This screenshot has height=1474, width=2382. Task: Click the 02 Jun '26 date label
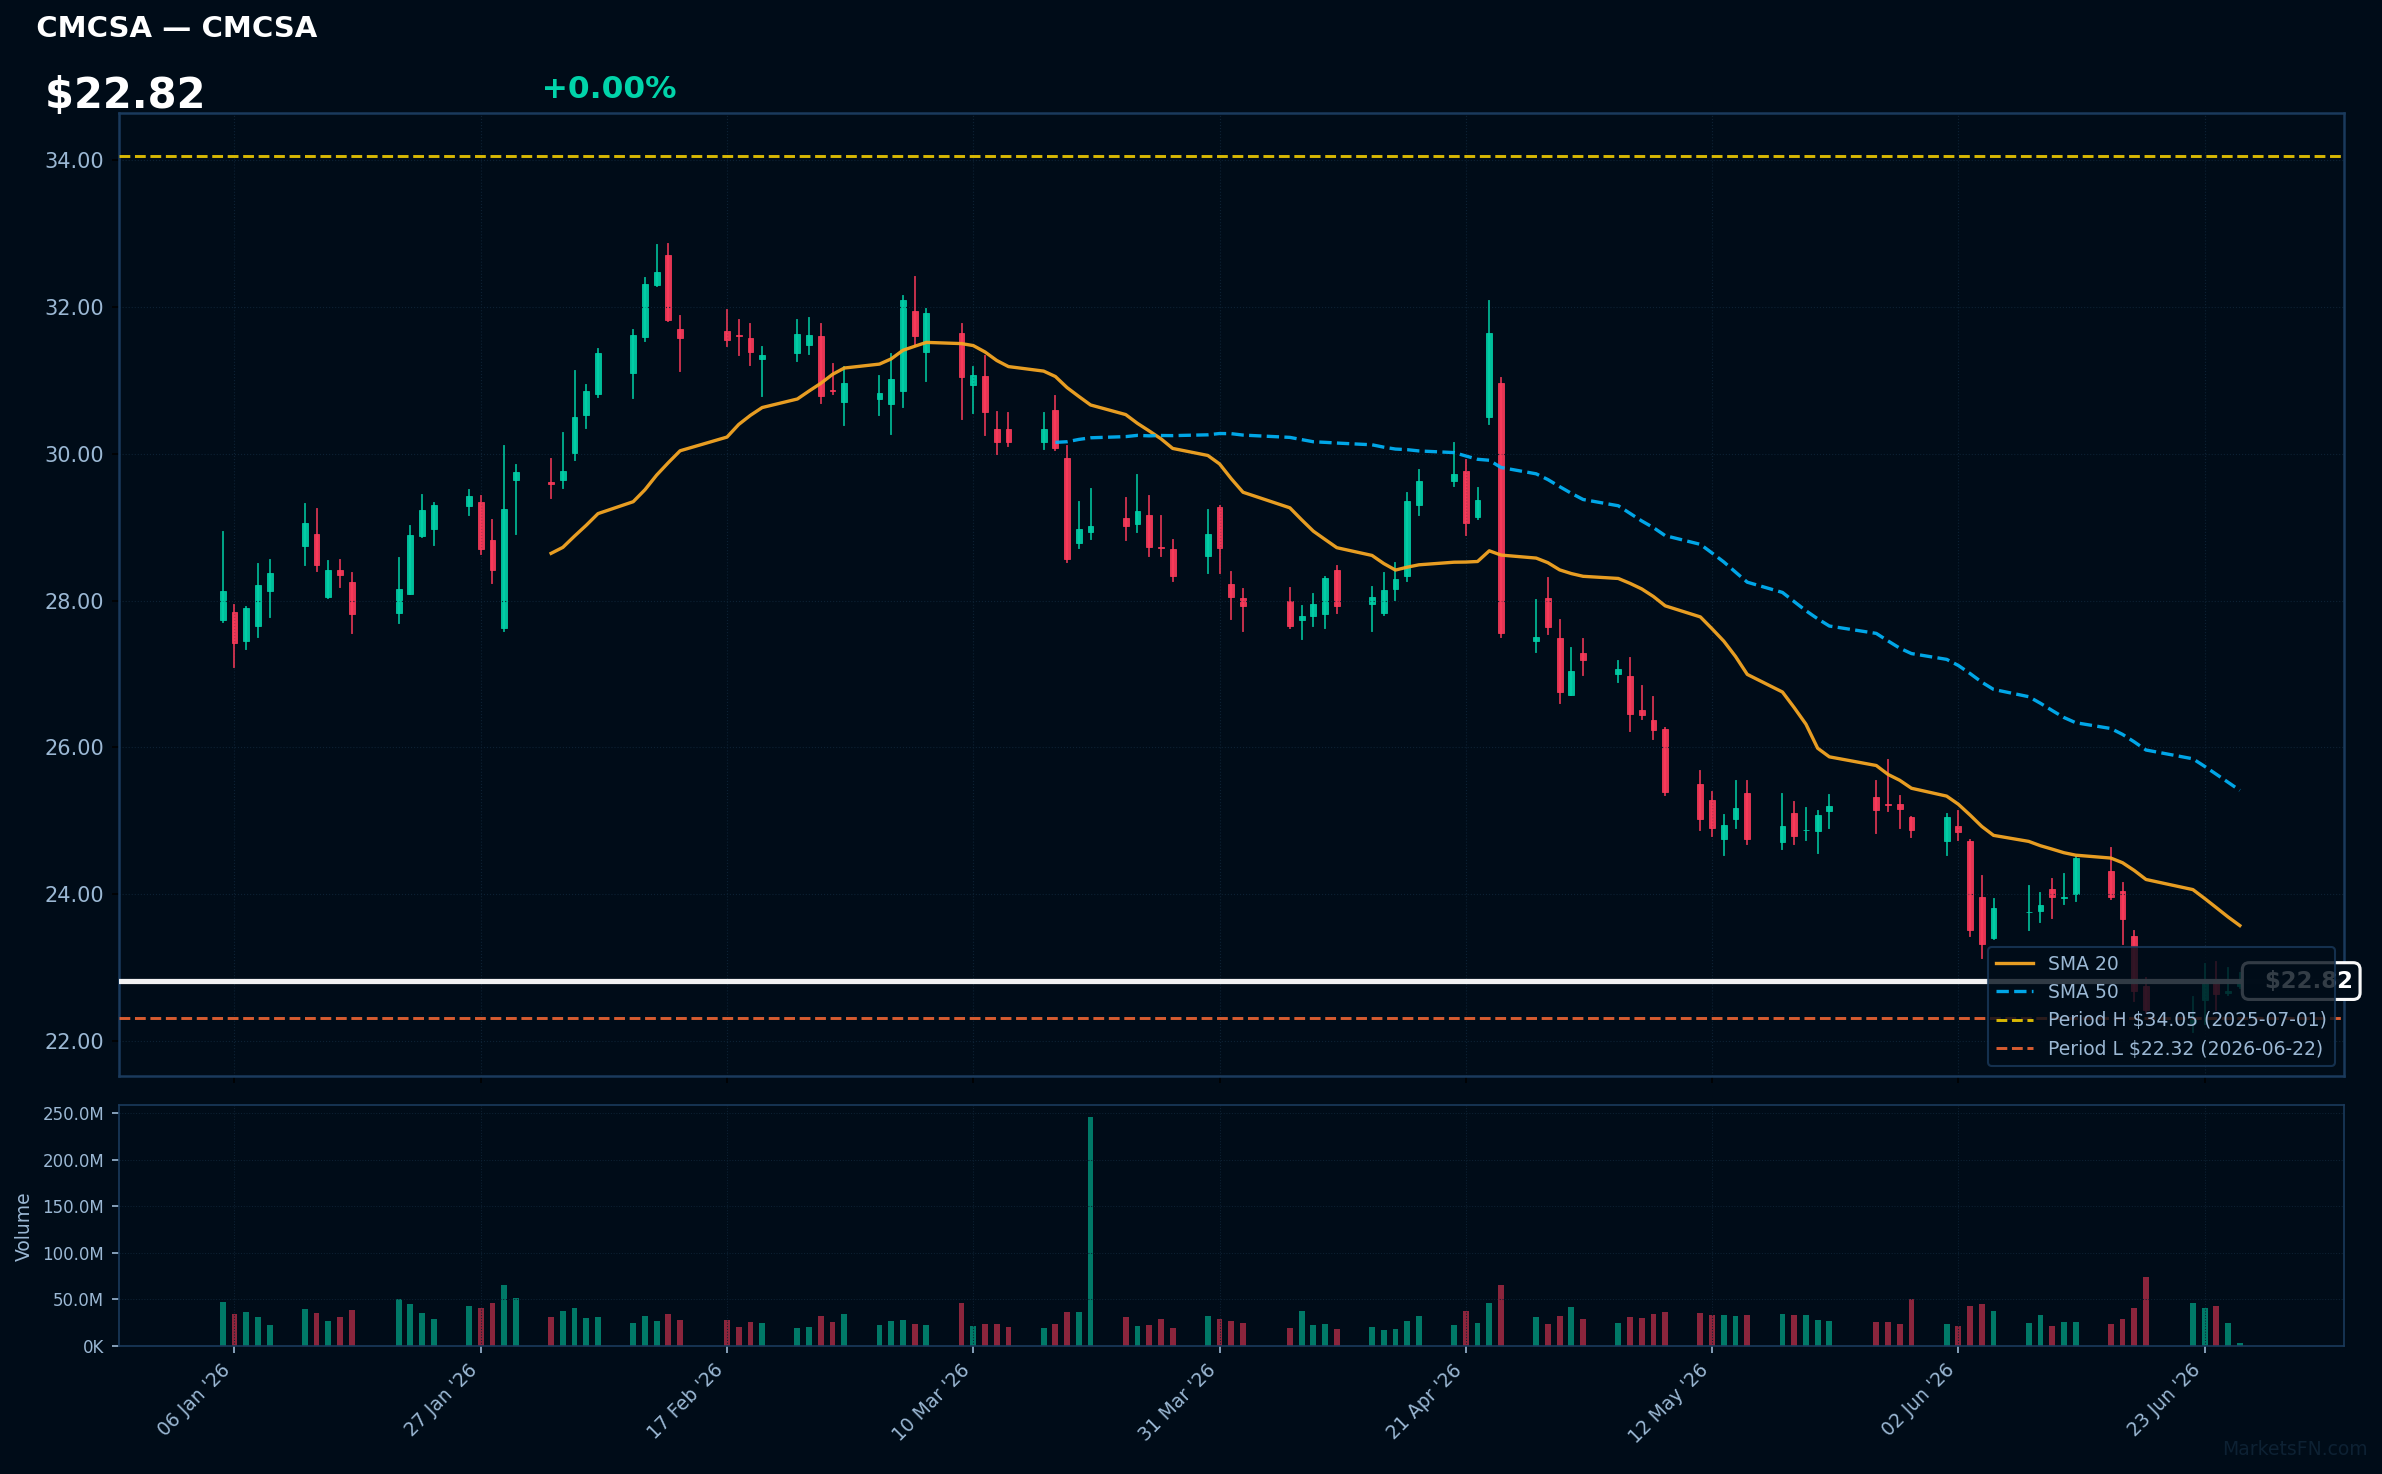click(x=1917, y=1399)
